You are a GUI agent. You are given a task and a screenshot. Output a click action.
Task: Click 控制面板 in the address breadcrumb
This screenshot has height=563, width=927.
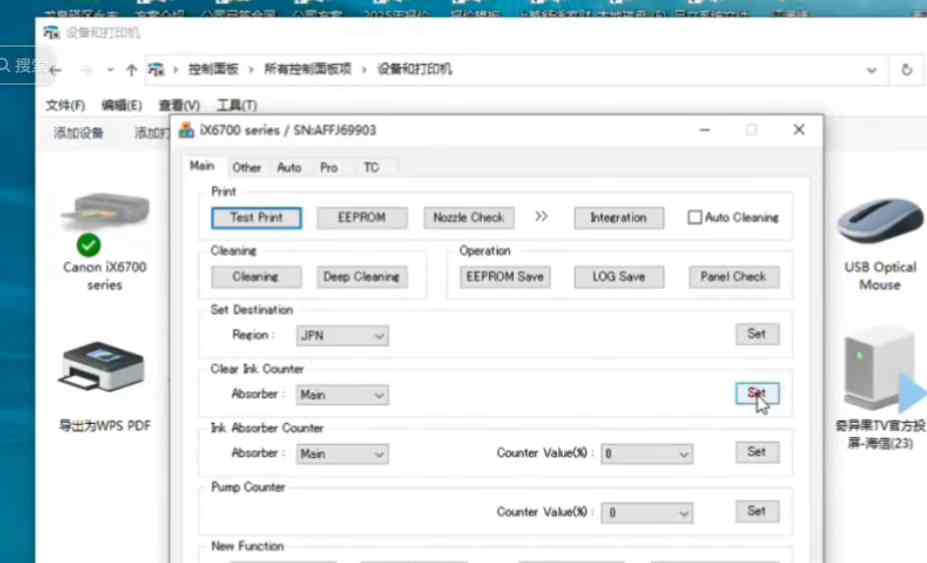tap(213, 69)
